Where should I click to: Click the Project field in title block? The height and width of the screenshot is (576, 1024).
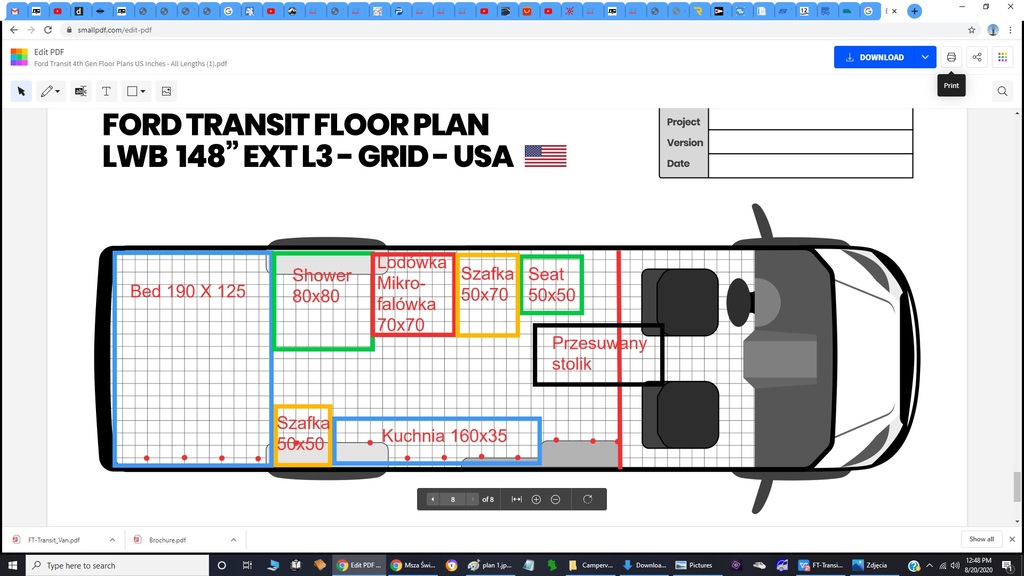coord(810,121)
